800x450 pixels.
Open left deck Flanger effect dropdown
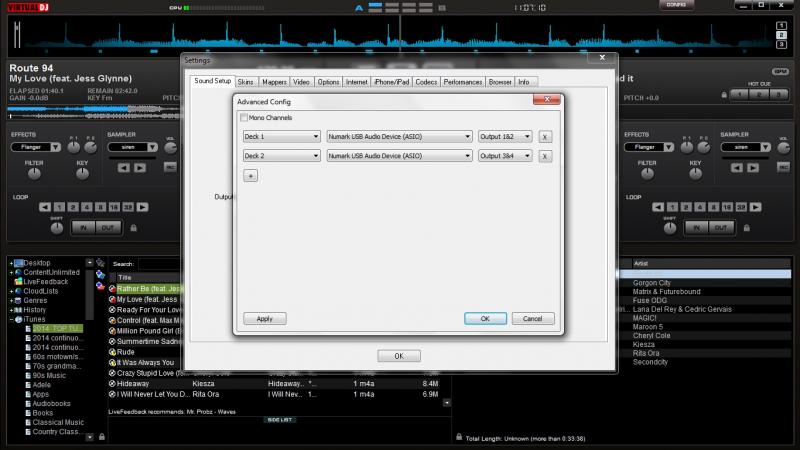[36, 147]
